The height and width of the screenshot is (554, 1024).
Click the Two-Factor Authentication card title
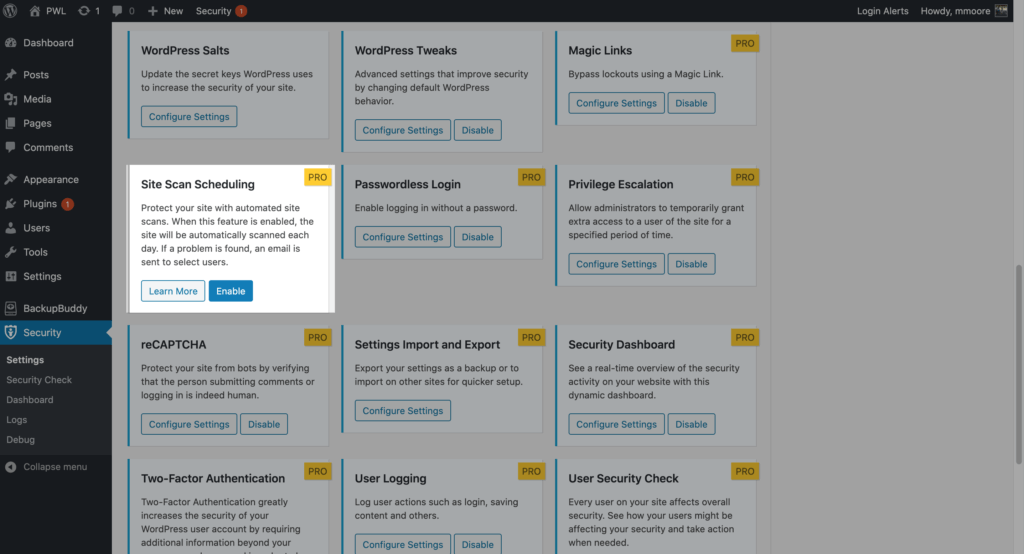click(213, 478)
